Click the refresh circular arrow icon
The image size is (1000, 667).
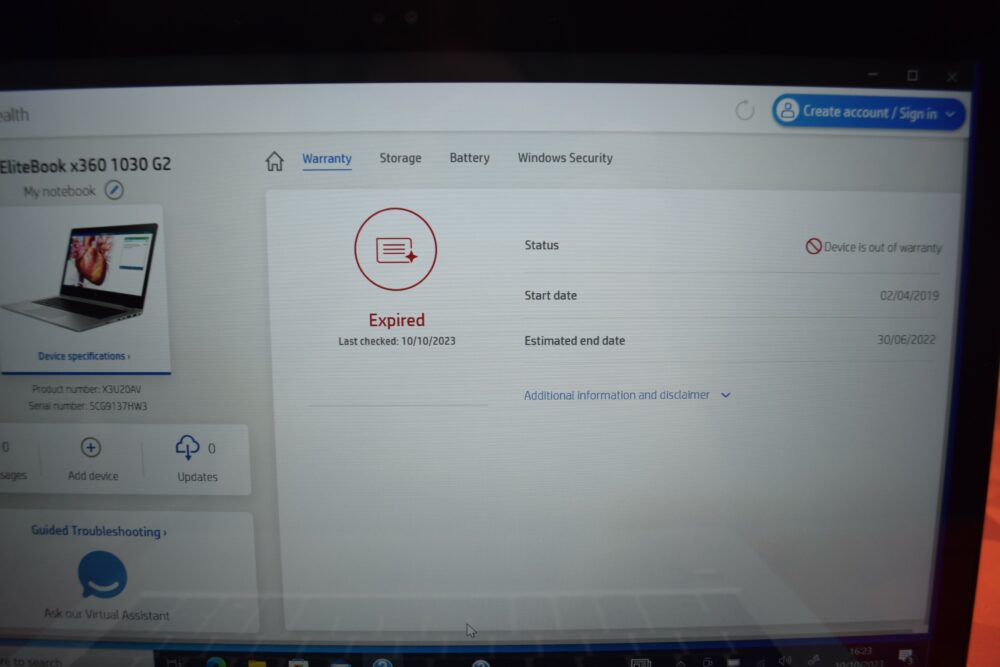click(x=744, y=110)
